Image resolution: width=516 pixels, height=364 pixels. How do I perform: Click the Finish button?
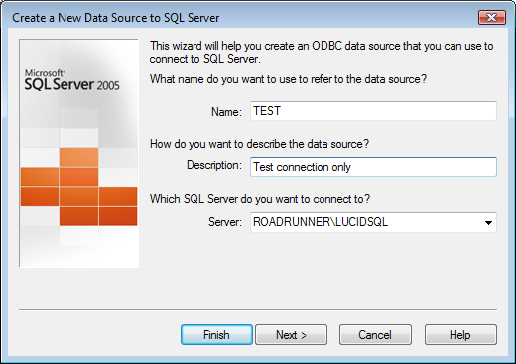coord(217,335)
